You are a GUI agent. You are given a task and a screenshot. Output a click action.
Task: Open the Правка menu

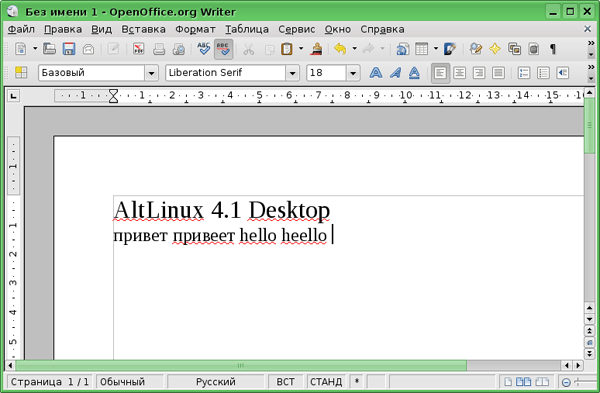pos(63,29)
